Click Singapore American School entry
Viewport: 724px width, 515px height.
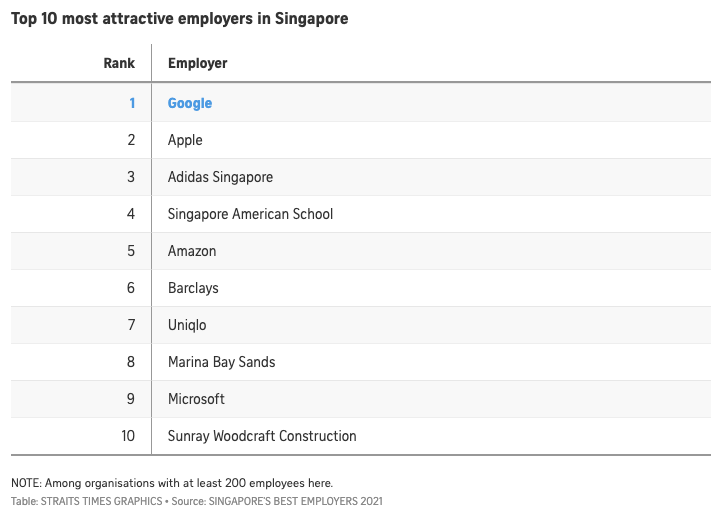[250, 214]
